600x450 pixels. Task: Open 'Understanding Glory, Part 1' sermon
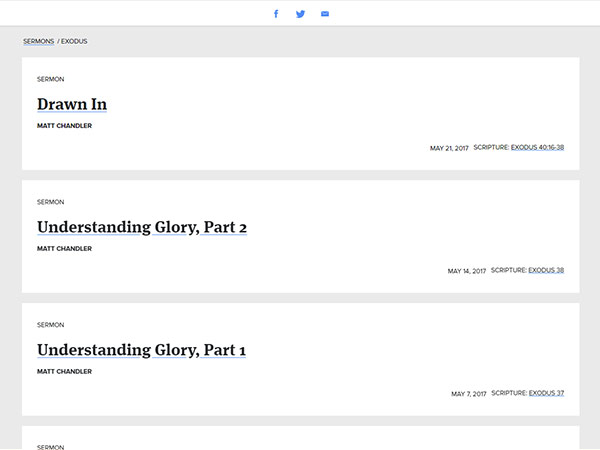click(141, 350)
